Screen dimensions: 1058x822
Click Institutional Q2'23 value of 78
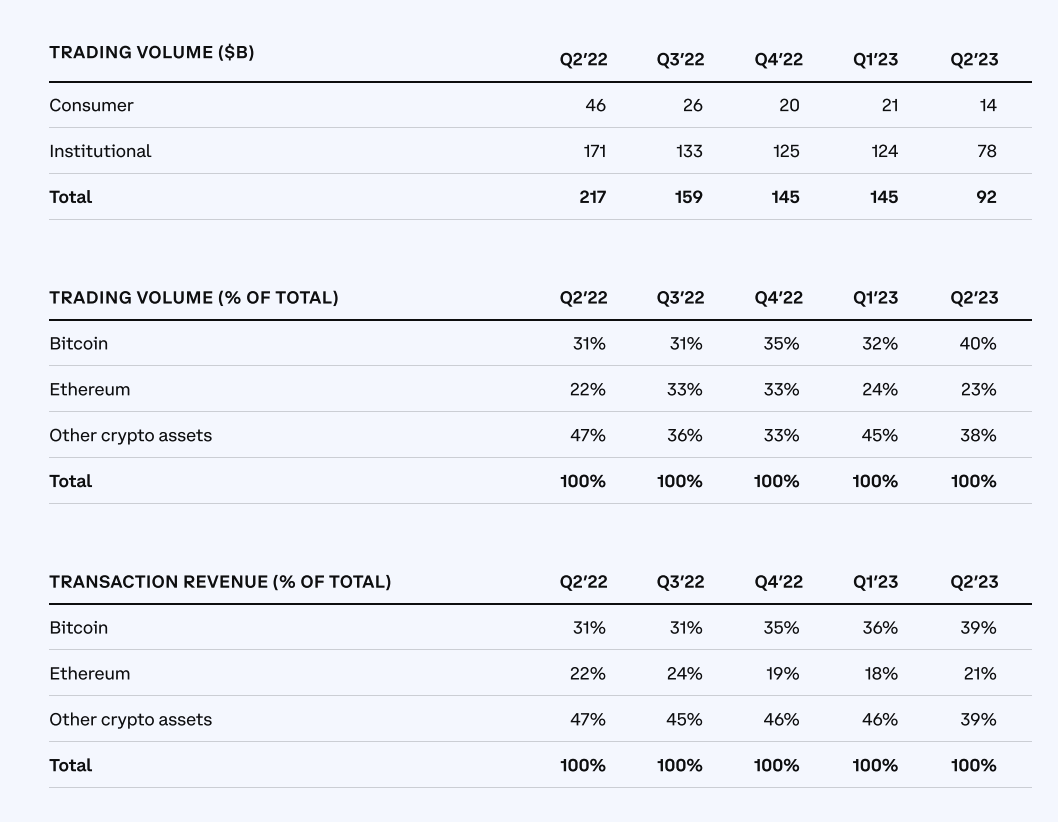[985, 151]
